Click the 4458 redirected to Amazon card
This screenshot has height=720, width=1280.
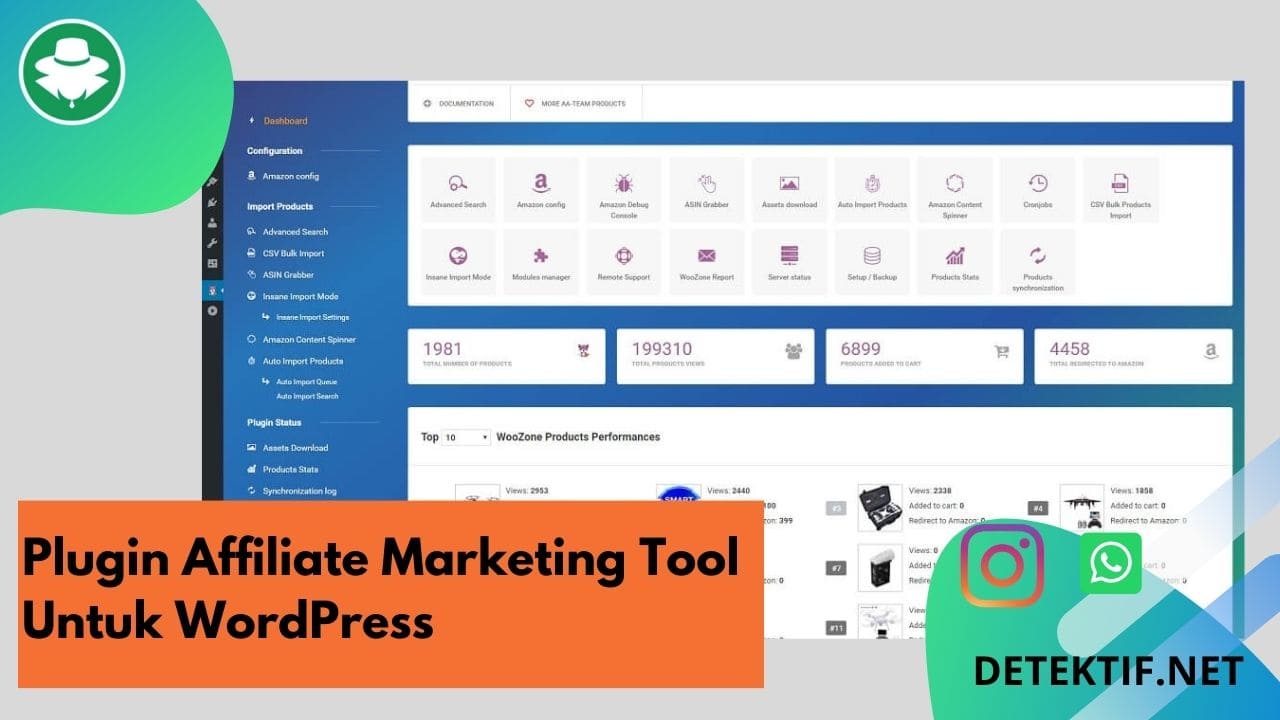pyautogui.click(x=1133, y=356)
